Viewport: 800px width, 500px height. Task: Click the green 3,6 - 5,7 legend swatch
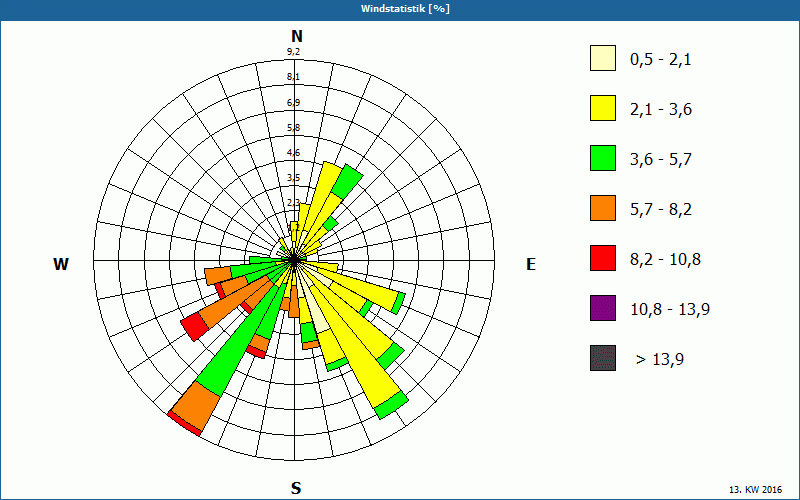(603, 158)
